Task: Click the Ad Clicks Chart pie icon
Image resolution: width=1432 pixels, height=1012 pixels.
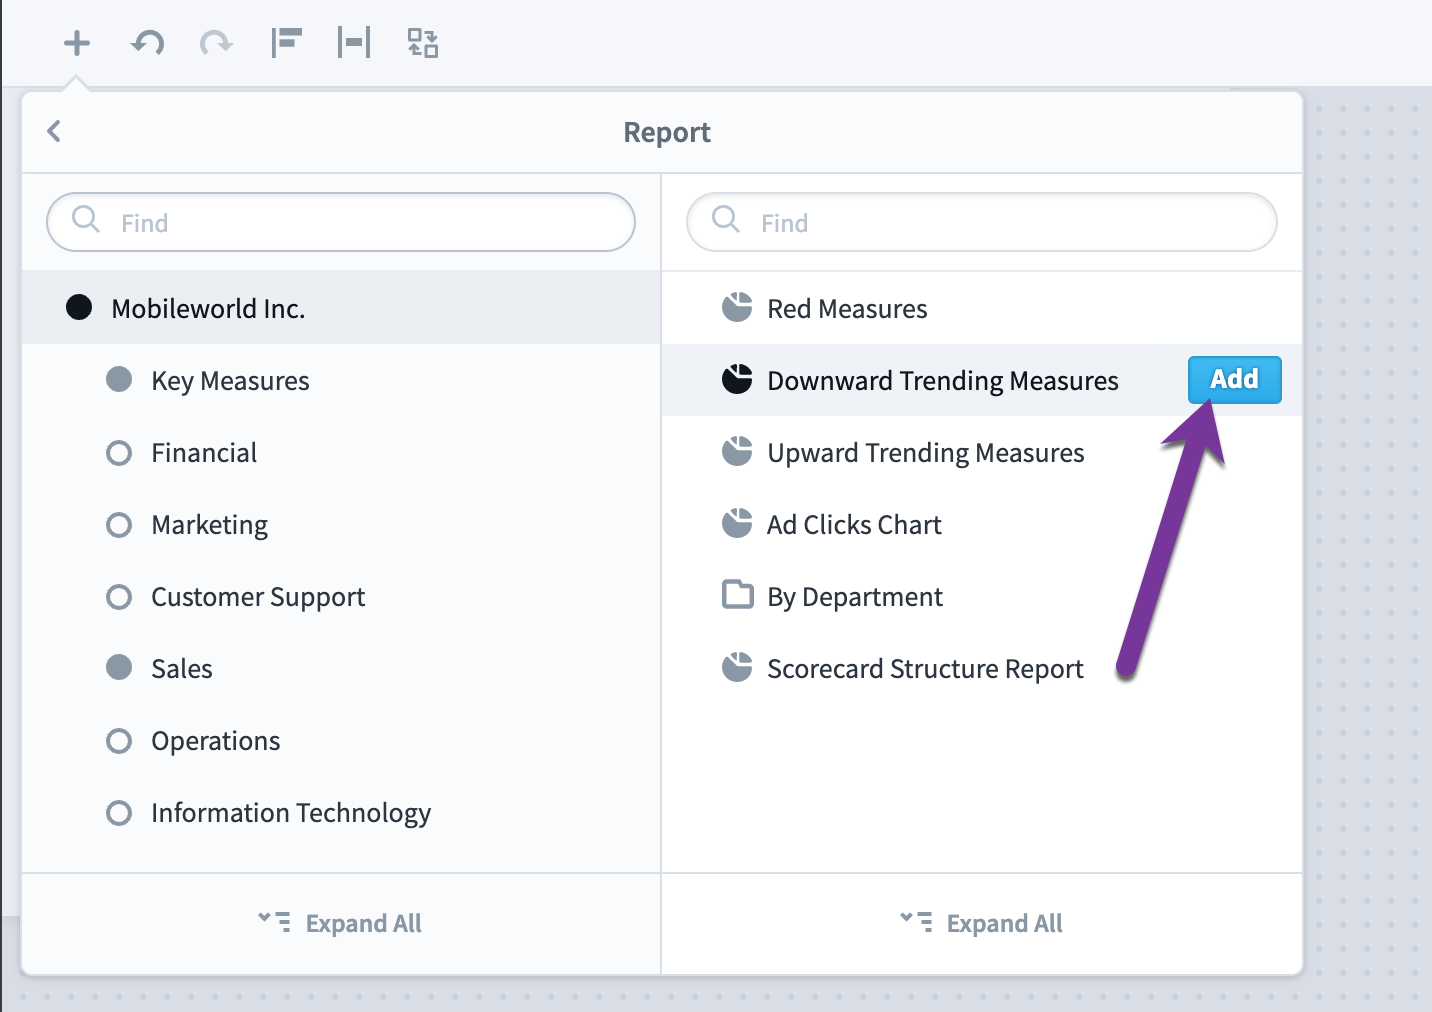Action: 737,523
